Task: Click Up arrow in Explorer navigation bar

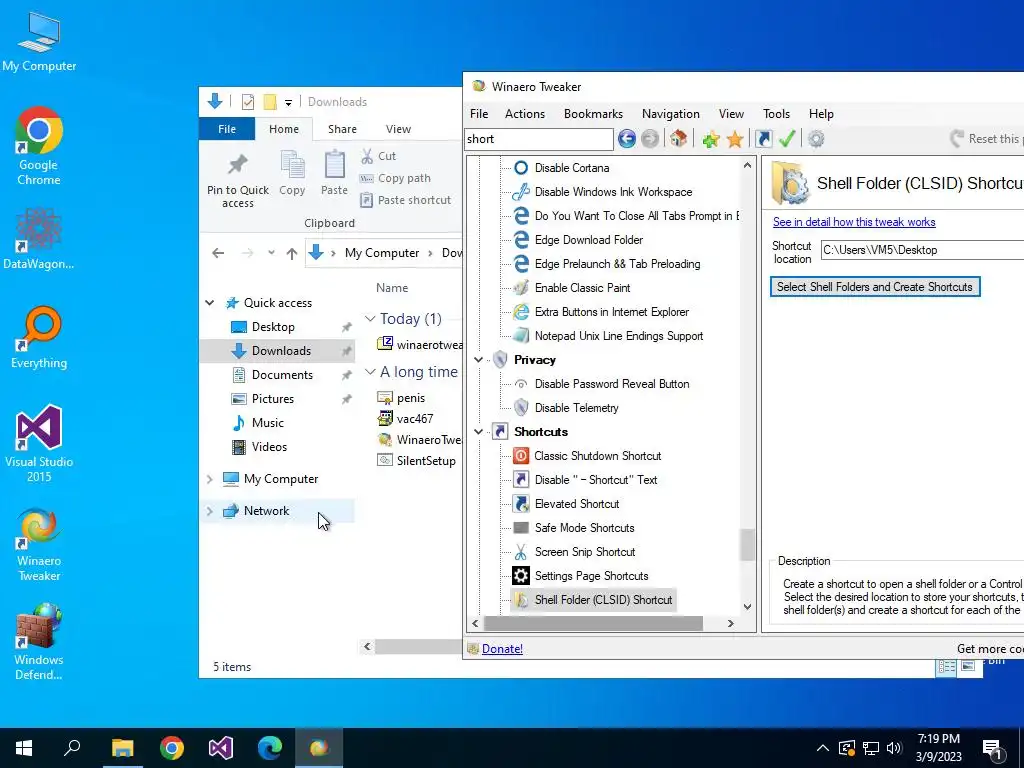Action: click(291, 253)
